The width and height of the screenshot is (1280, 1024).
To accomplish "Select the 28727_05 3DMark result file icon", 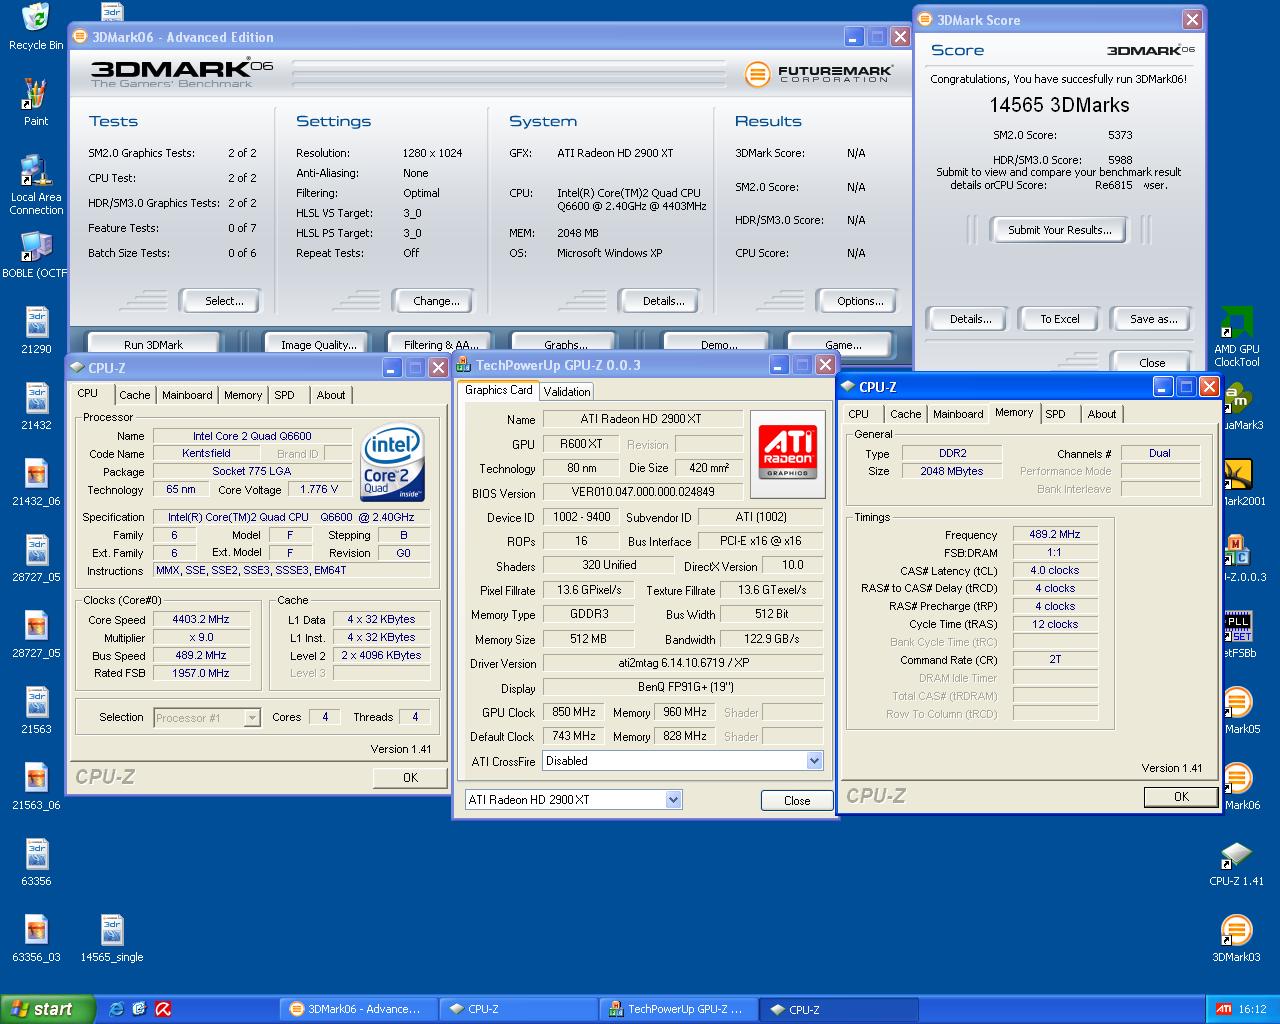I will (36, 560).
